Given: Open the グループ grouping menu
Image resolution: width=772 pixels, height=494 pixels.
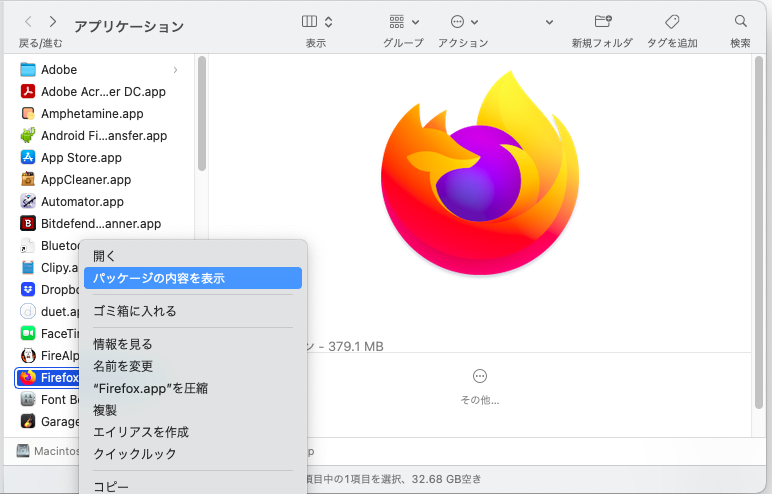Looking at the screenshot, I should coord(404,22).
